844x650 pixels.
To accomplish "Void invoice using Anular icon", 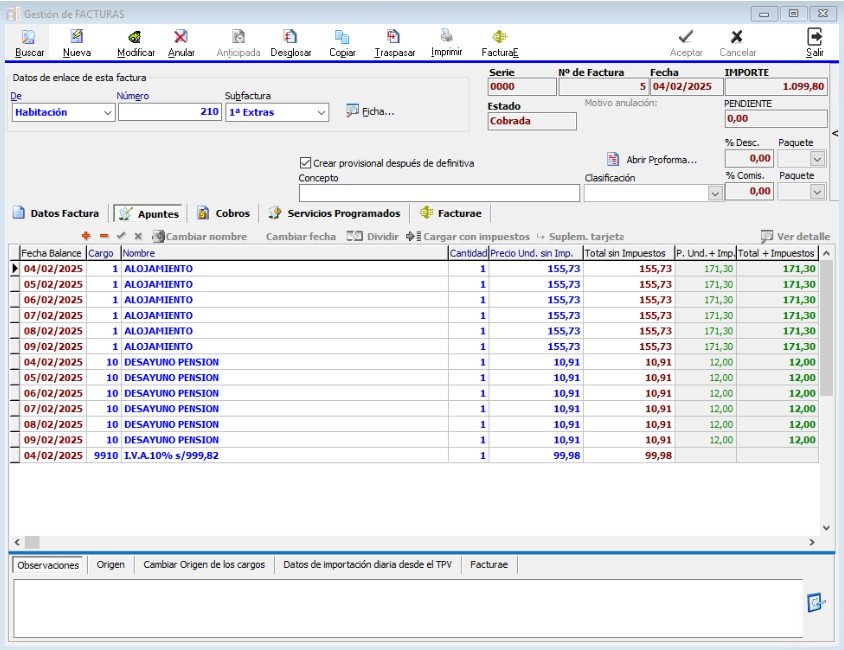I will [x=181, y=37].
